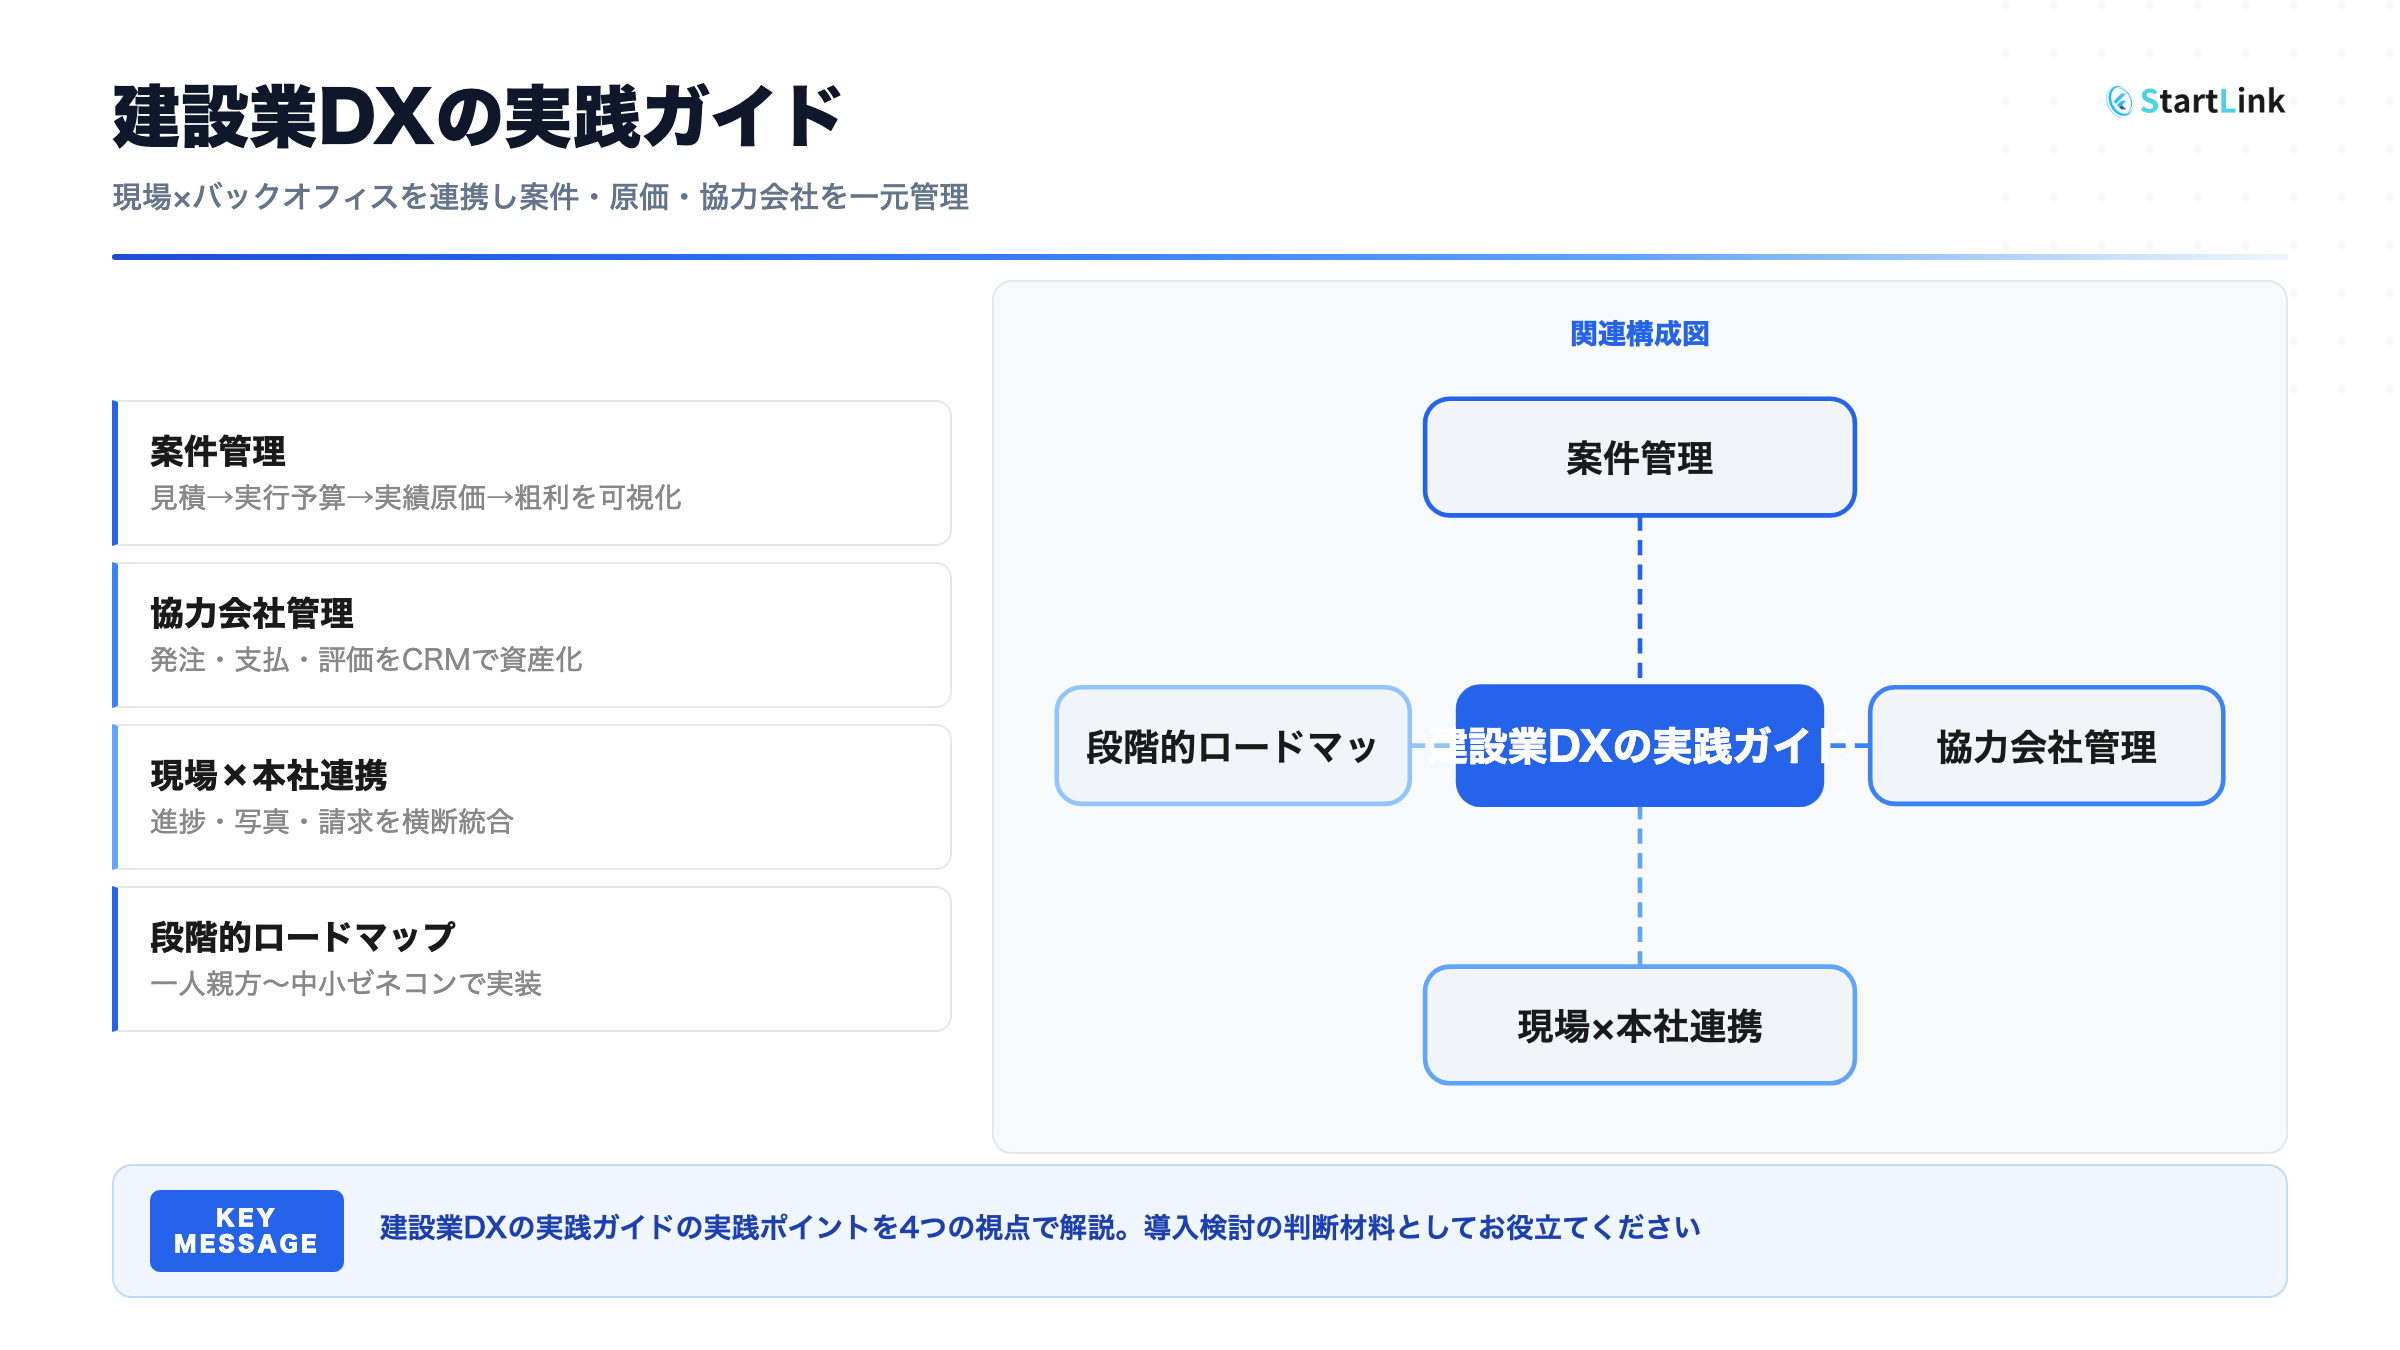The image size is (2400, 1350).
Task: Click the 見積→実行予算→実績原価→粗利を可視化 description
Action: coord(415,497)
